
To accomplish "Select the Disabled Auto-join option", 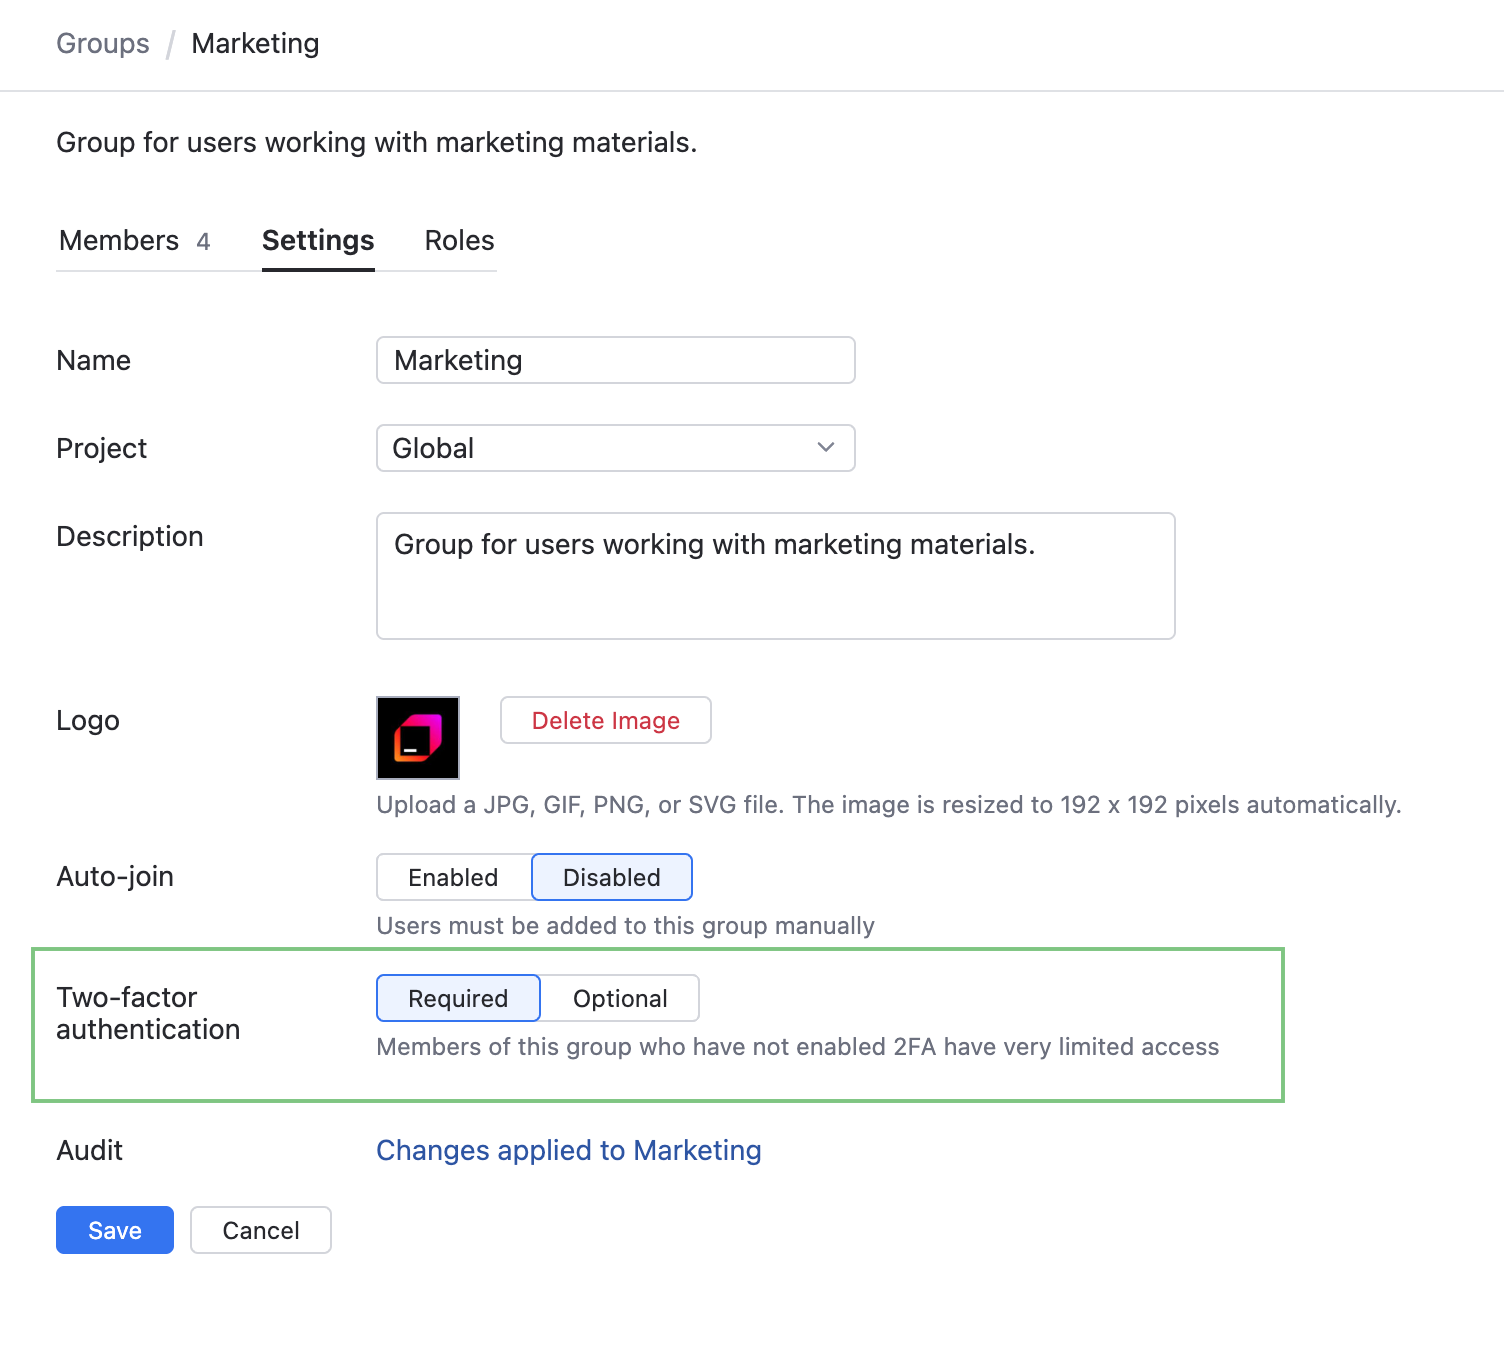I will point(611,877).
